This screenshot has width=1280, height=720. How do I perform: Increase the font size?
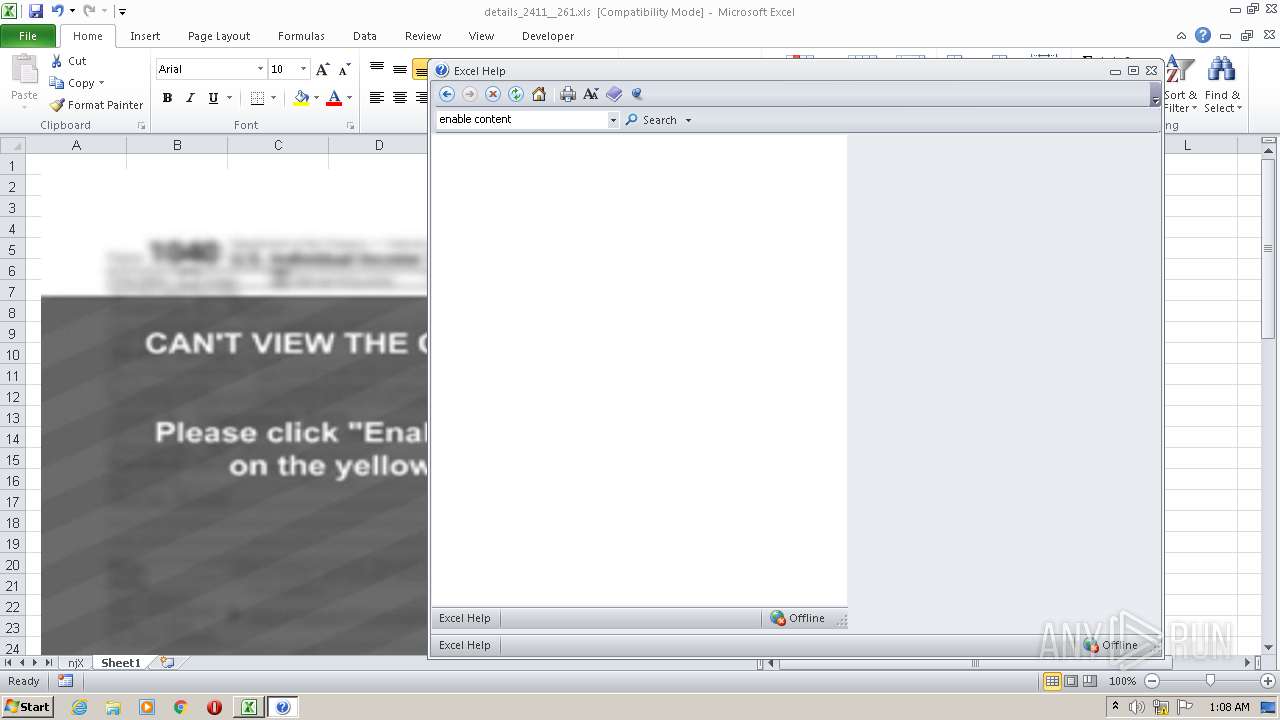coord(322,69)
